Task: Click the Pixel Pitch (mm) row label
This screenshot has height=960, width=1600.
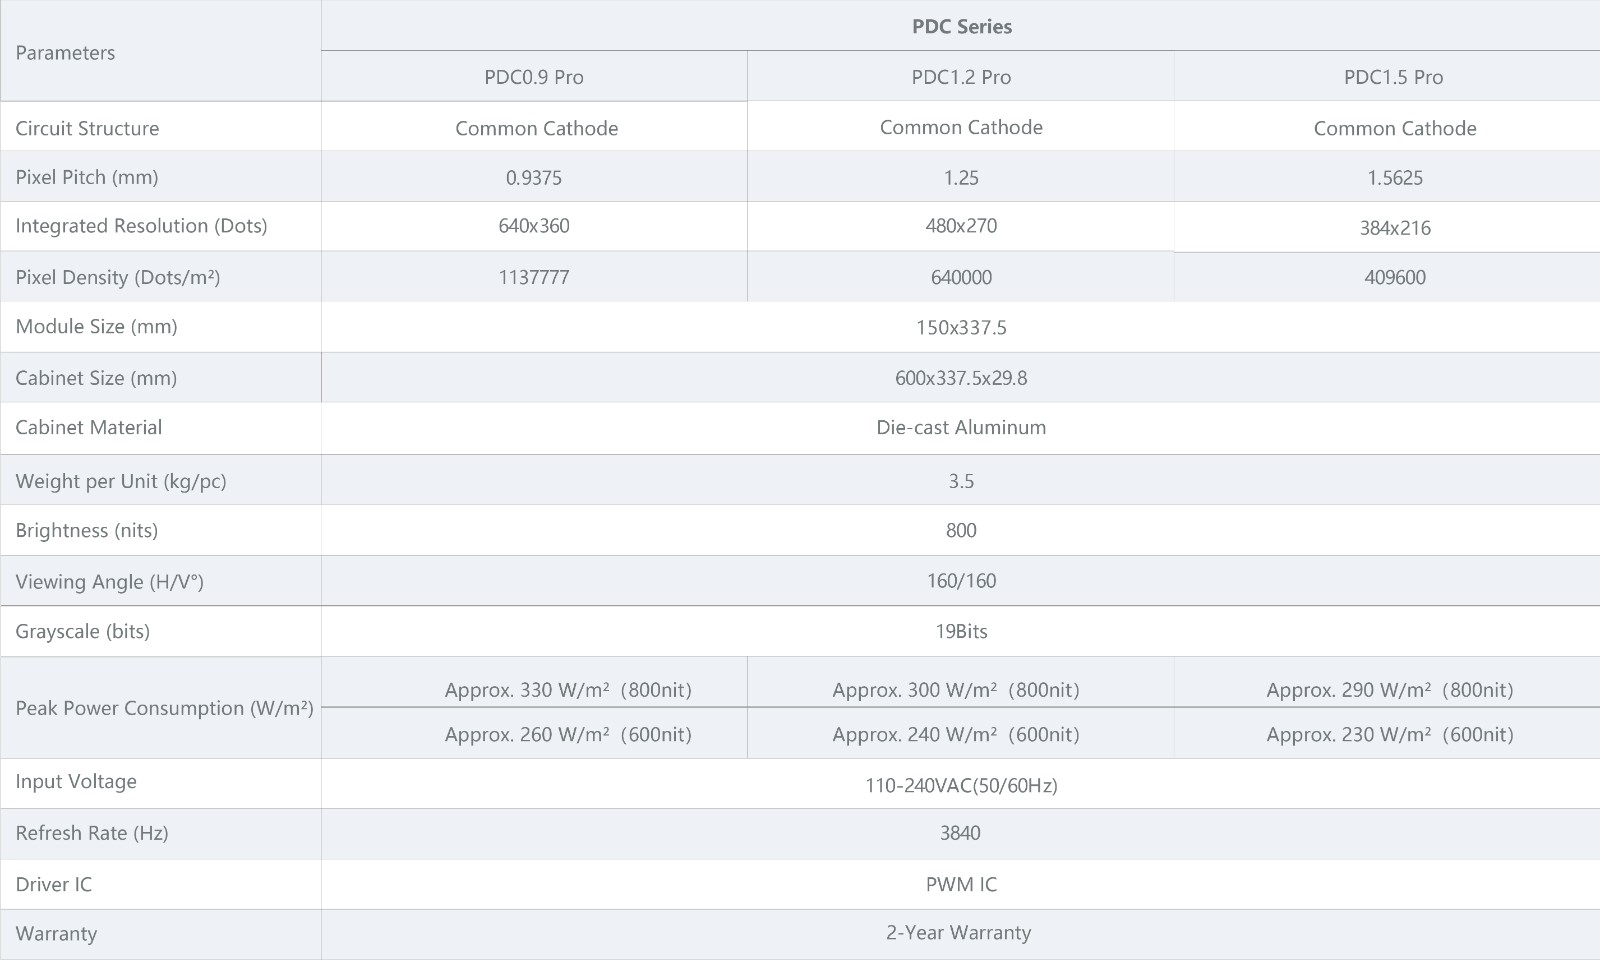Action: [x=87, y=177]
